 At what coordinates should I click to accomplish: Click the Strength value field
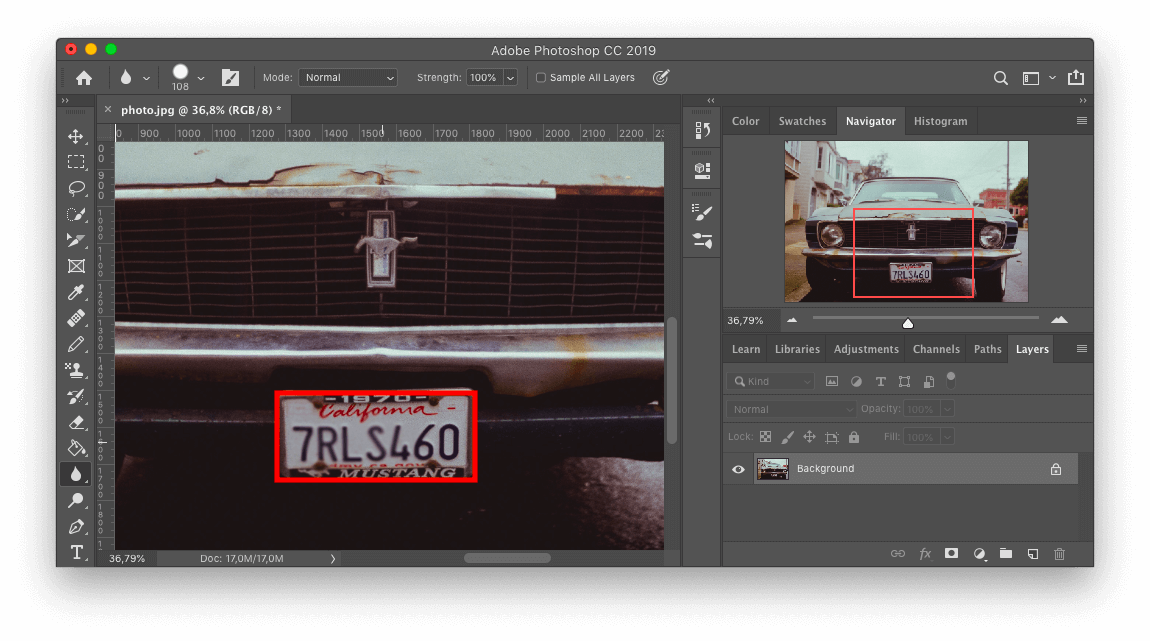click(485, 78)
